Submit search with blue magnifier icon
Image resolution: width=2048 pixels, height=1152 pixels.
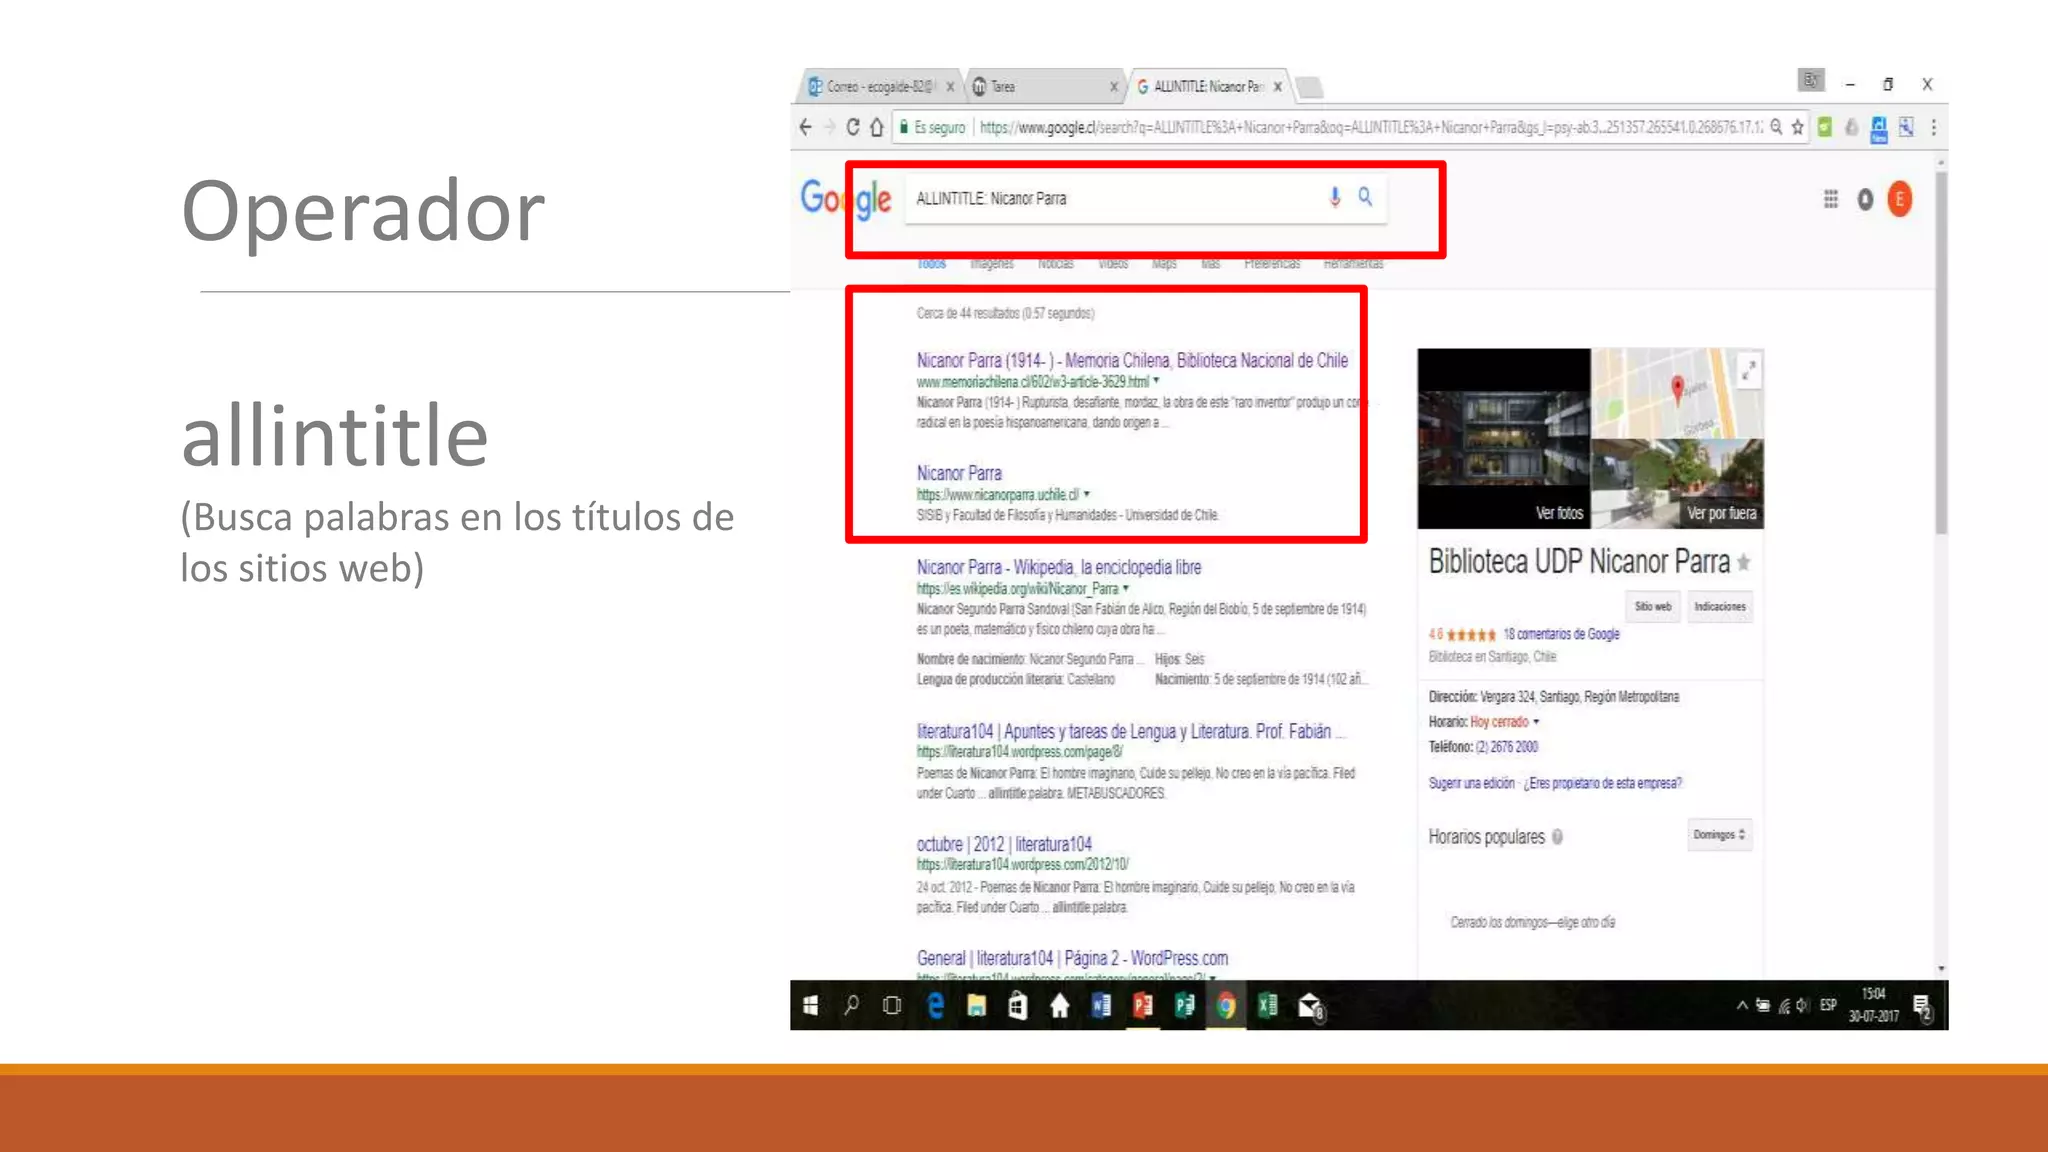click(1365, 197)
